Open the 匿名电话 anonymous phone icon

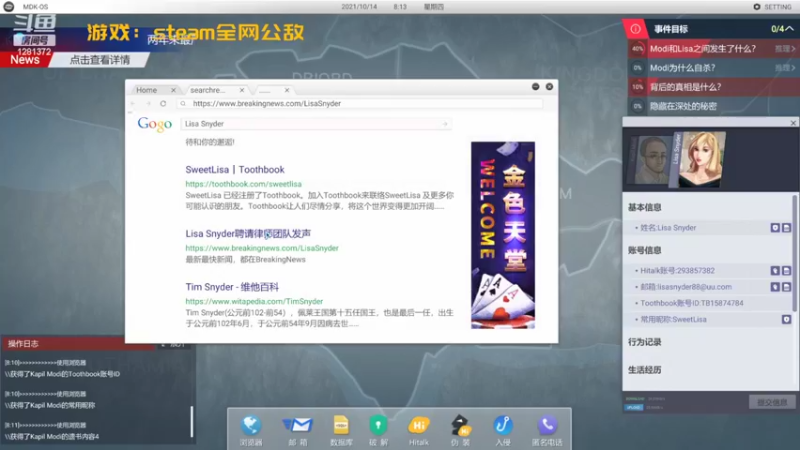coord(547,430)
